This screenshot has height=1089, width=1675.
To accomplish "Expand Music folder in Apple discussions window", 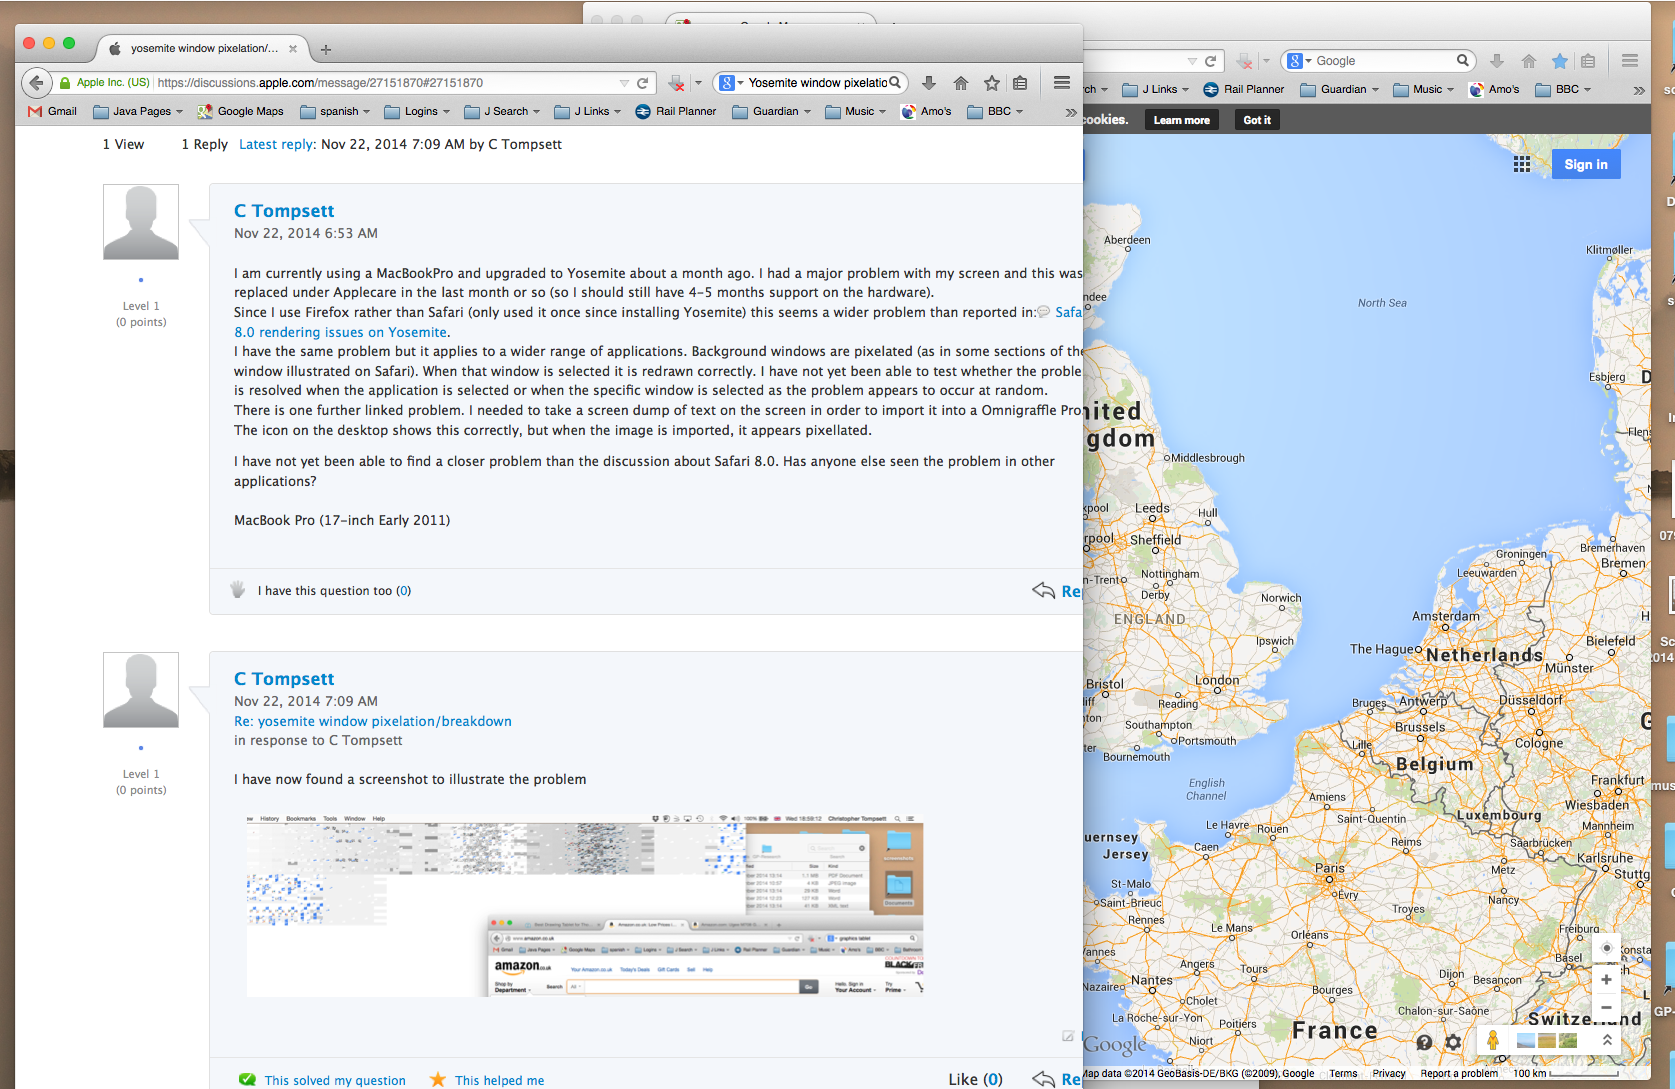I will pos(856,111).
